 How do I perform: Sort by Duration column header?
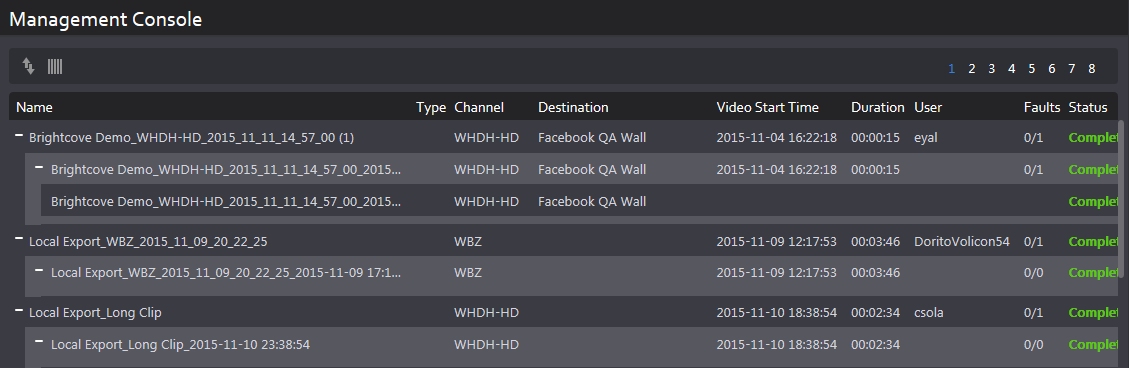(878, 107)
